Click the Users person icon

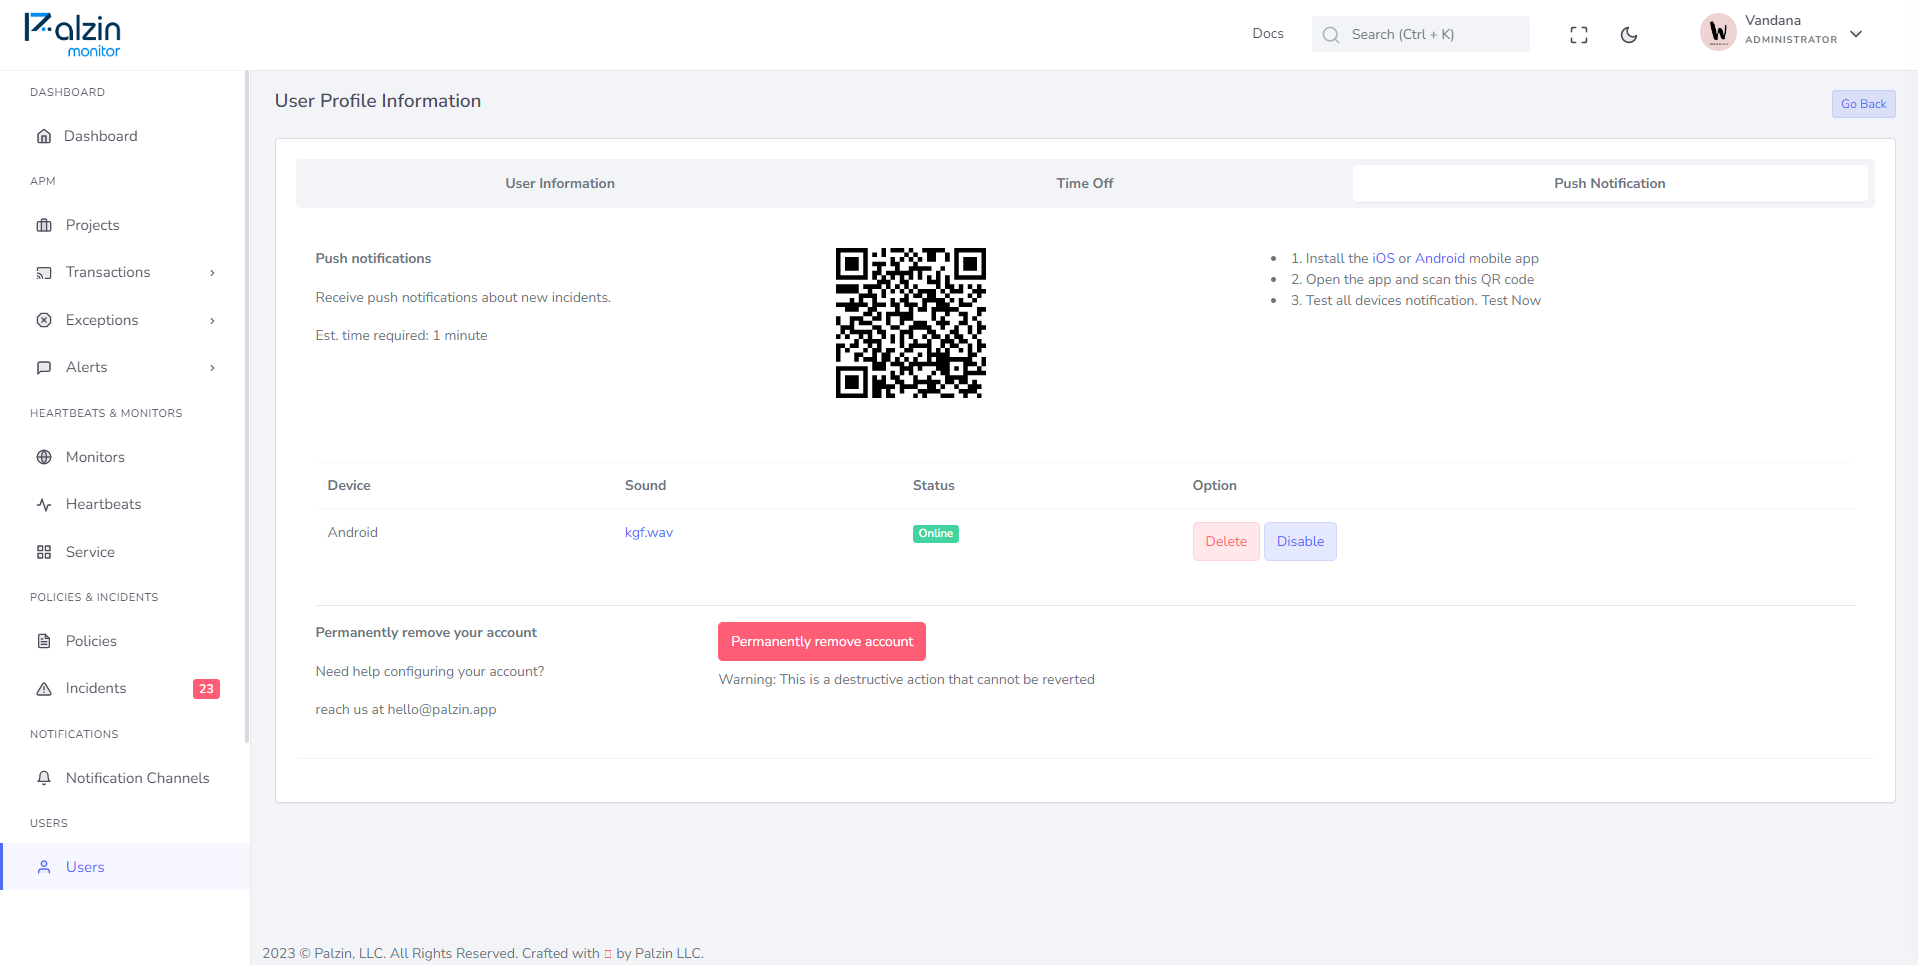tap(44, 867)
